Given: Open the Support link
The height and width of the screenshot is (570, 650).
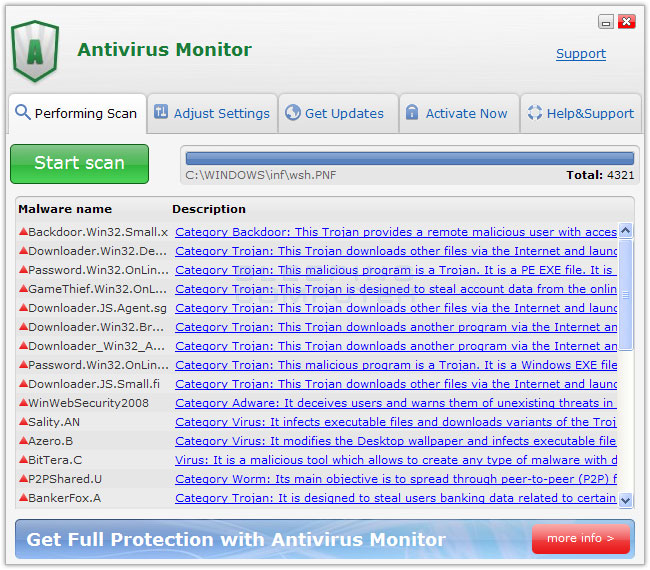Looking at the screenshot, I should pos(581,53).
